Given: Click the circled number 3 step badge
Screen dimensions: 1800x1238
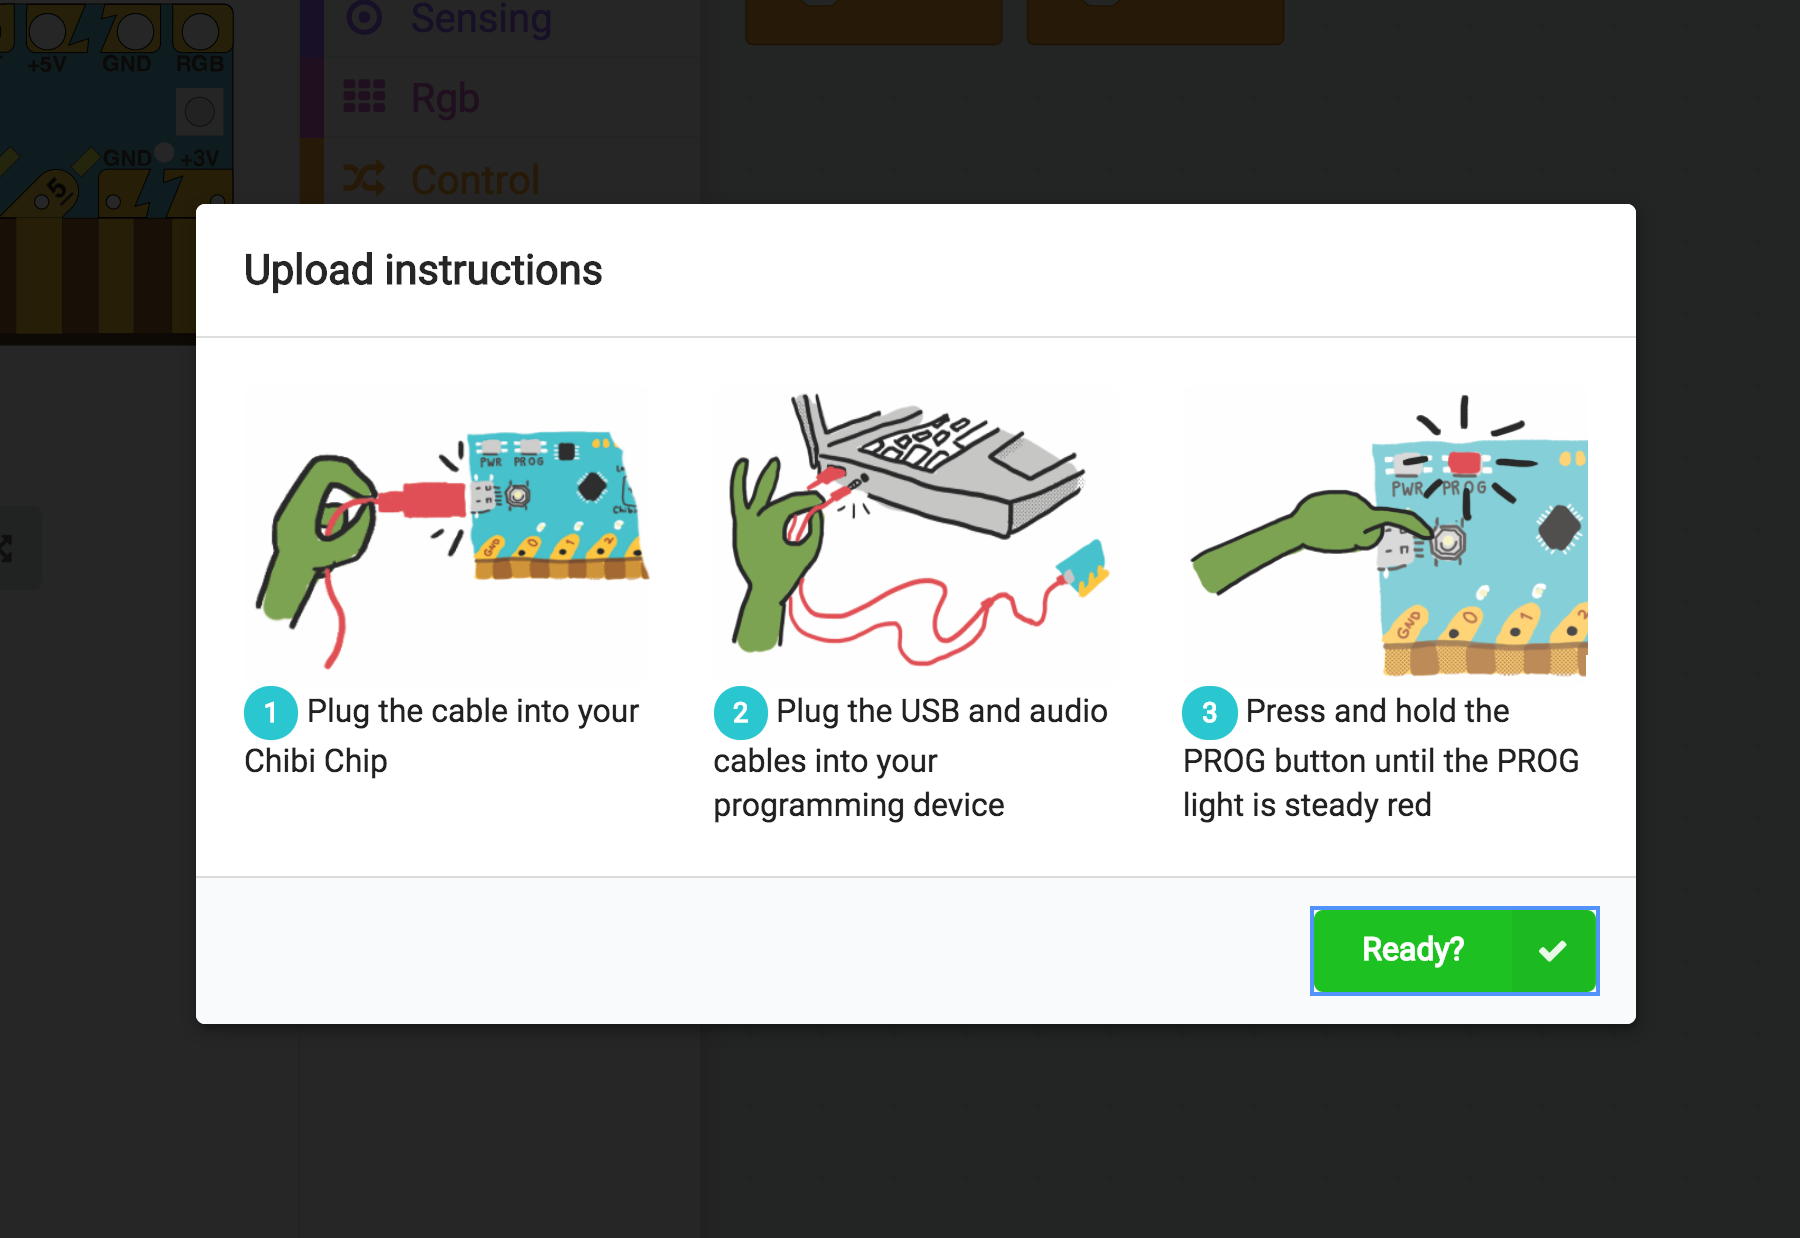Looking at the screenshot, I should pos(1208,712).
